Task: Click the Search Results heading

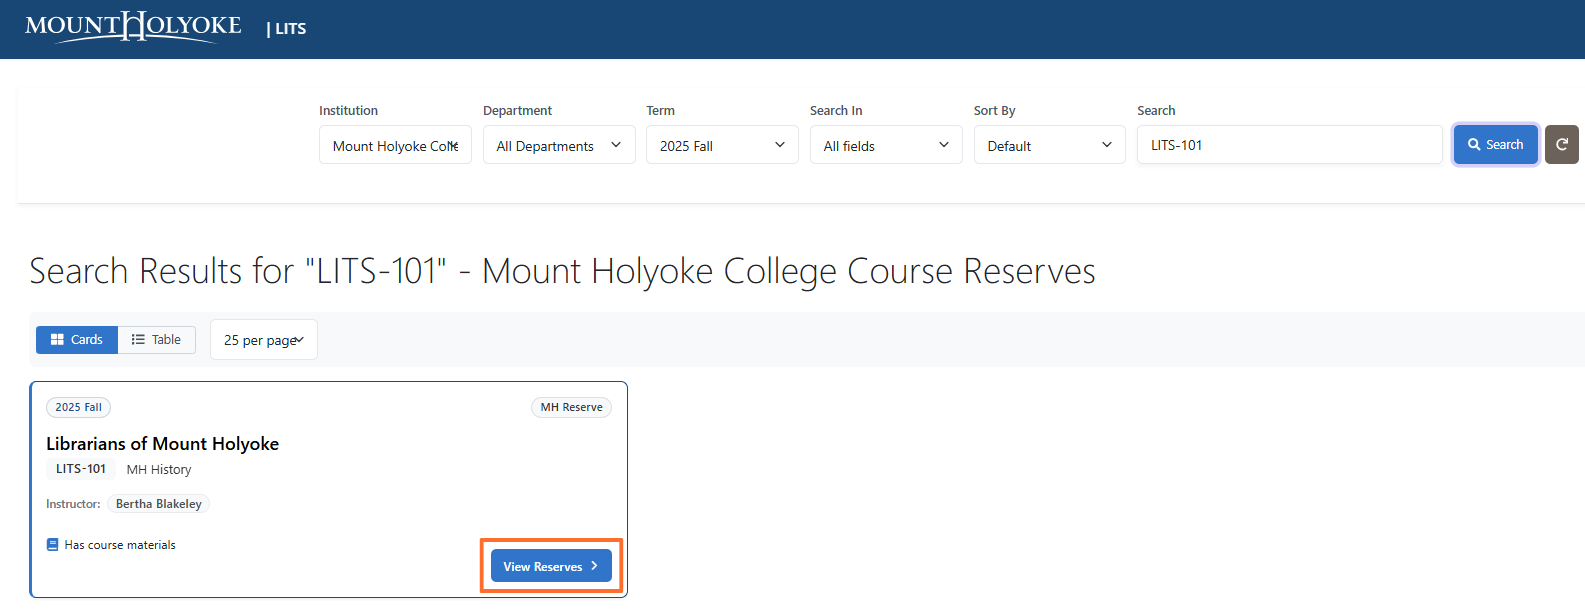Action: tap(562, 271)
